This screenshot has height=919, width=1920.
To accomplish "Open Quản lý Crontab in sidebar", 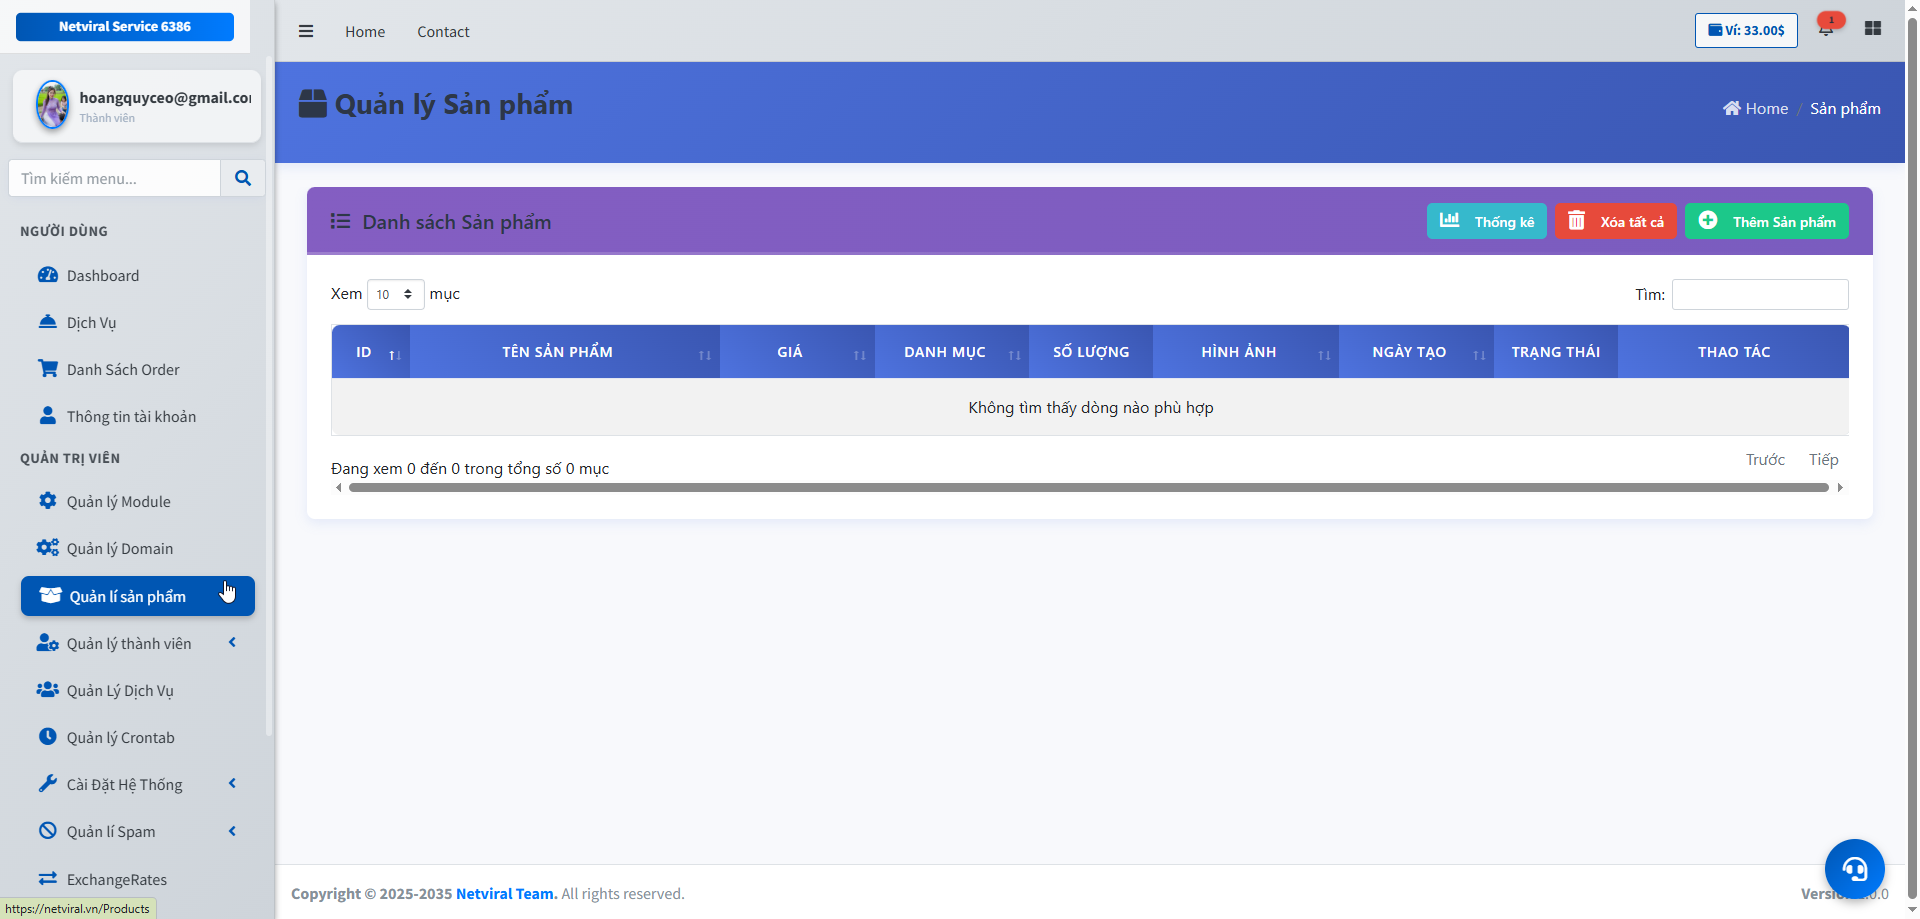I will pos(120,738).
